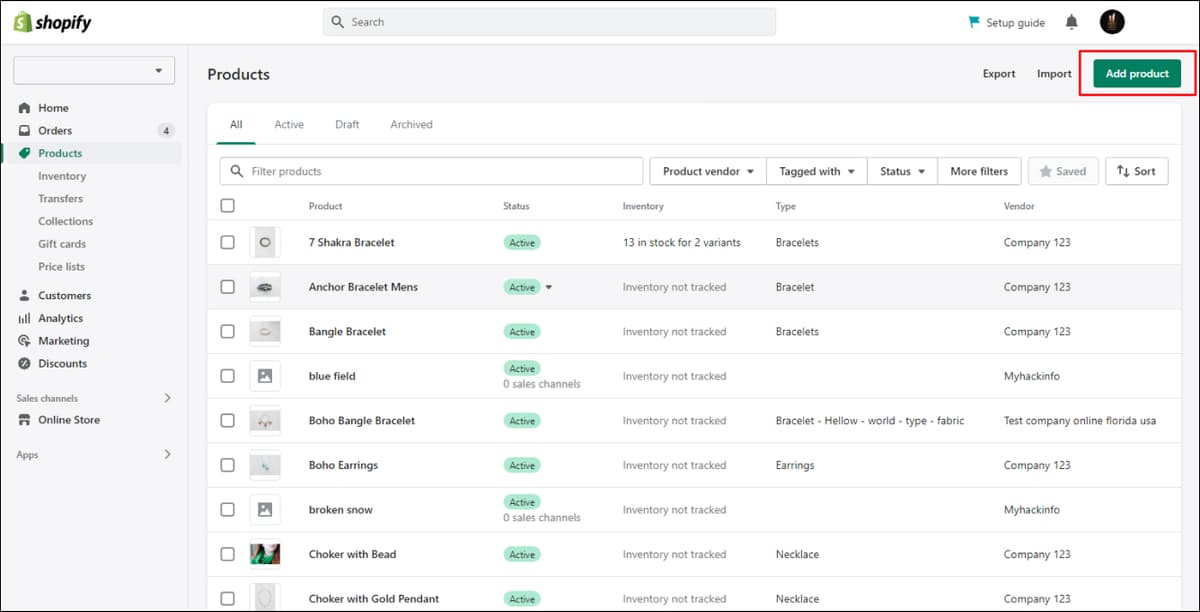The image size is (1200, 612).
Task: Check the Boho Bangle Bracelet row
Action: [x=227, y=420]
